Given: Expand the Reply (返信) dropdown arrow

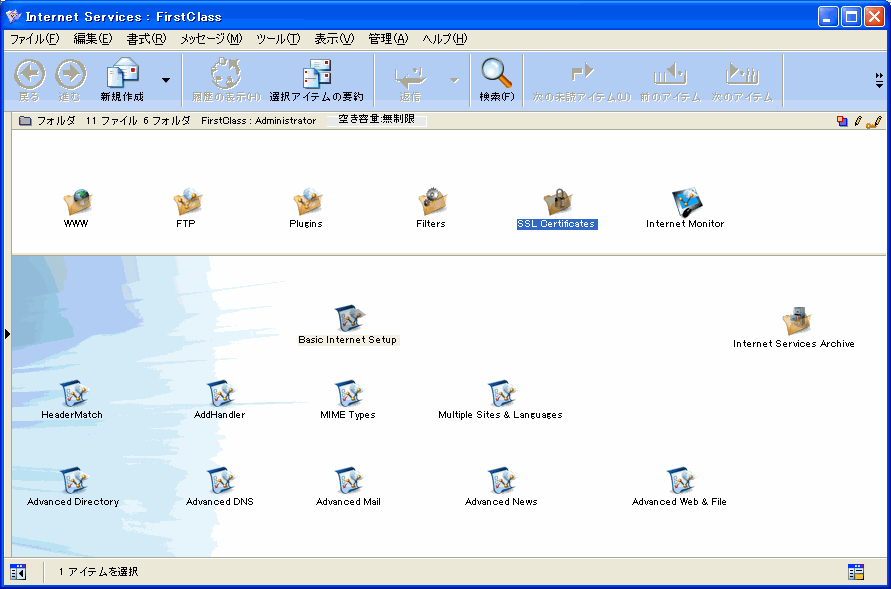Looking at the screenshot, I should tap(455, 80).
